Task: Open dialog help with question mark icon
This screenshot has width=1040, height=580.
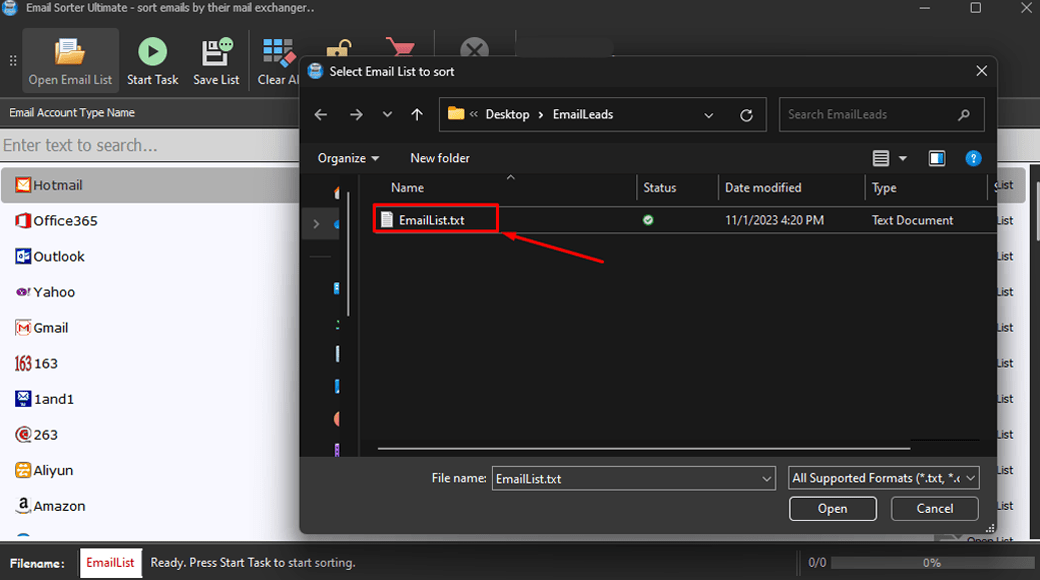Action: 973,158
